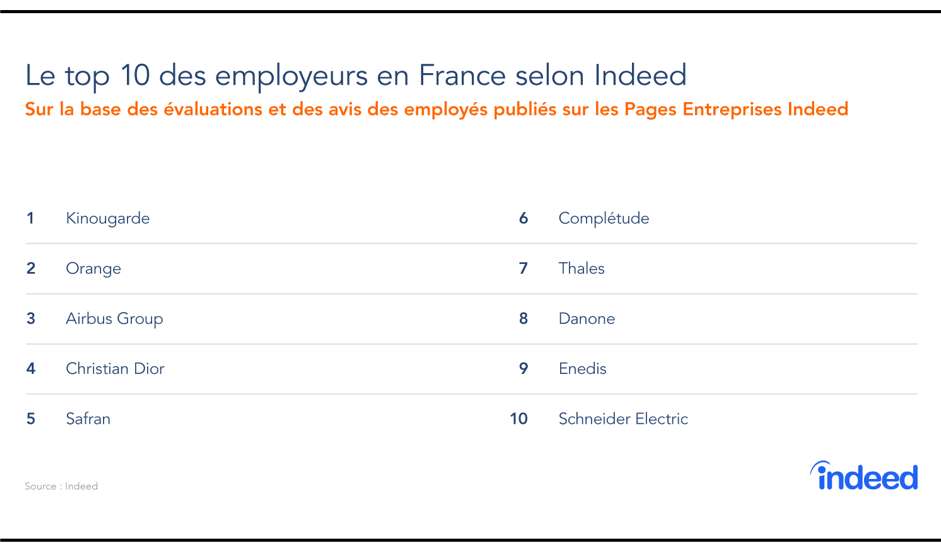Select Safran at rank 5
Screen dimensions: 941x550
coord(88,419)
